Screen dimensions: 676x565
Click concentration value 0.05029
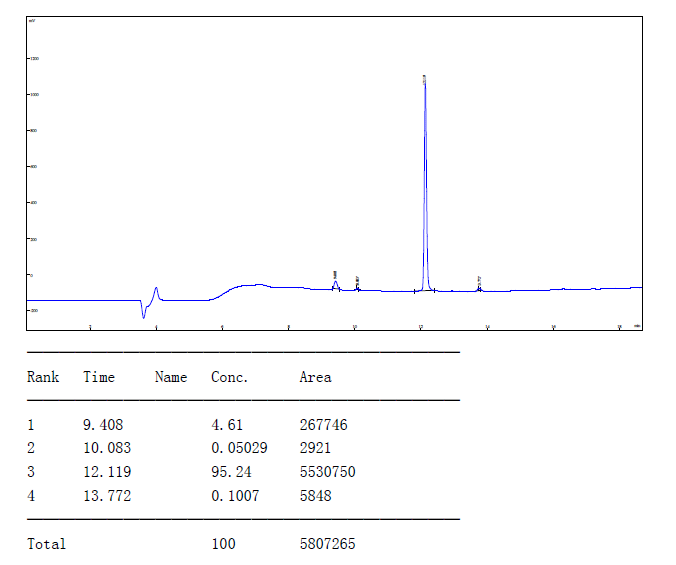tap(239, 448)
